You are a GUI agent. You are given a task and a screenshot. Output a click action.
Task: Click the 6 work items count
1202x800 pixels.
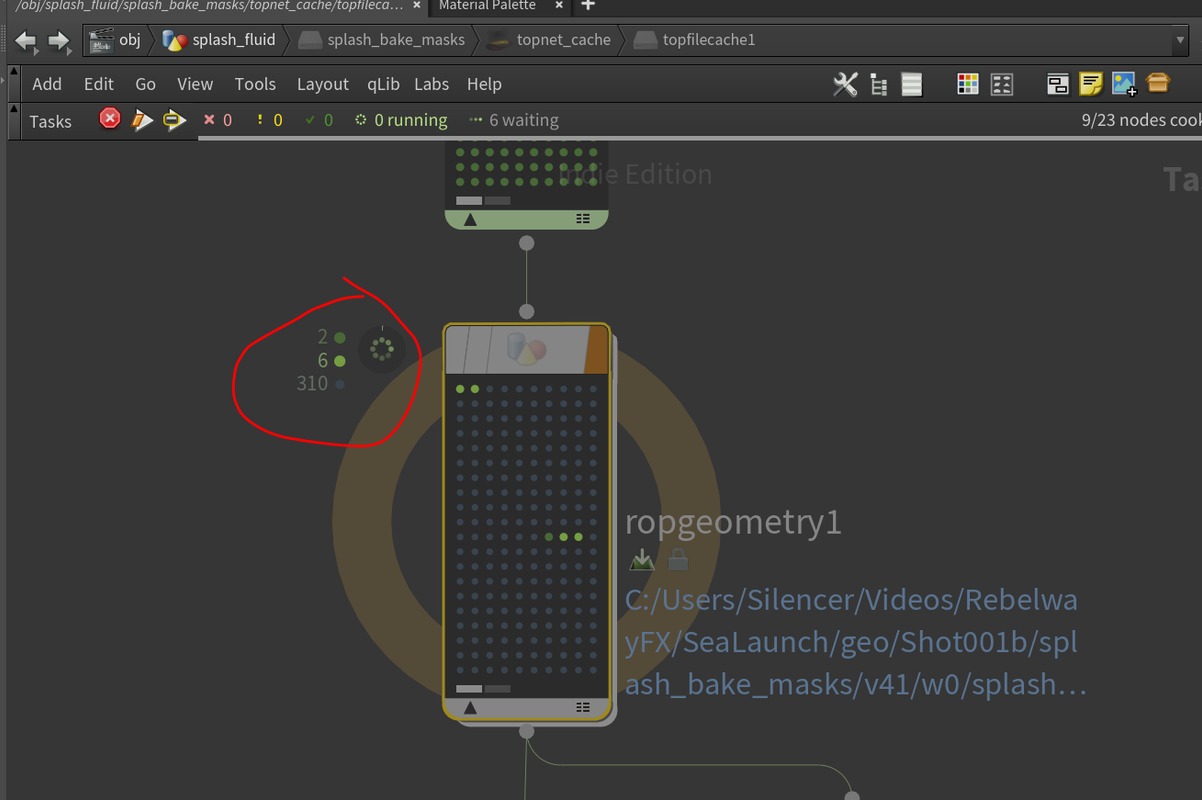click(331, 360)
